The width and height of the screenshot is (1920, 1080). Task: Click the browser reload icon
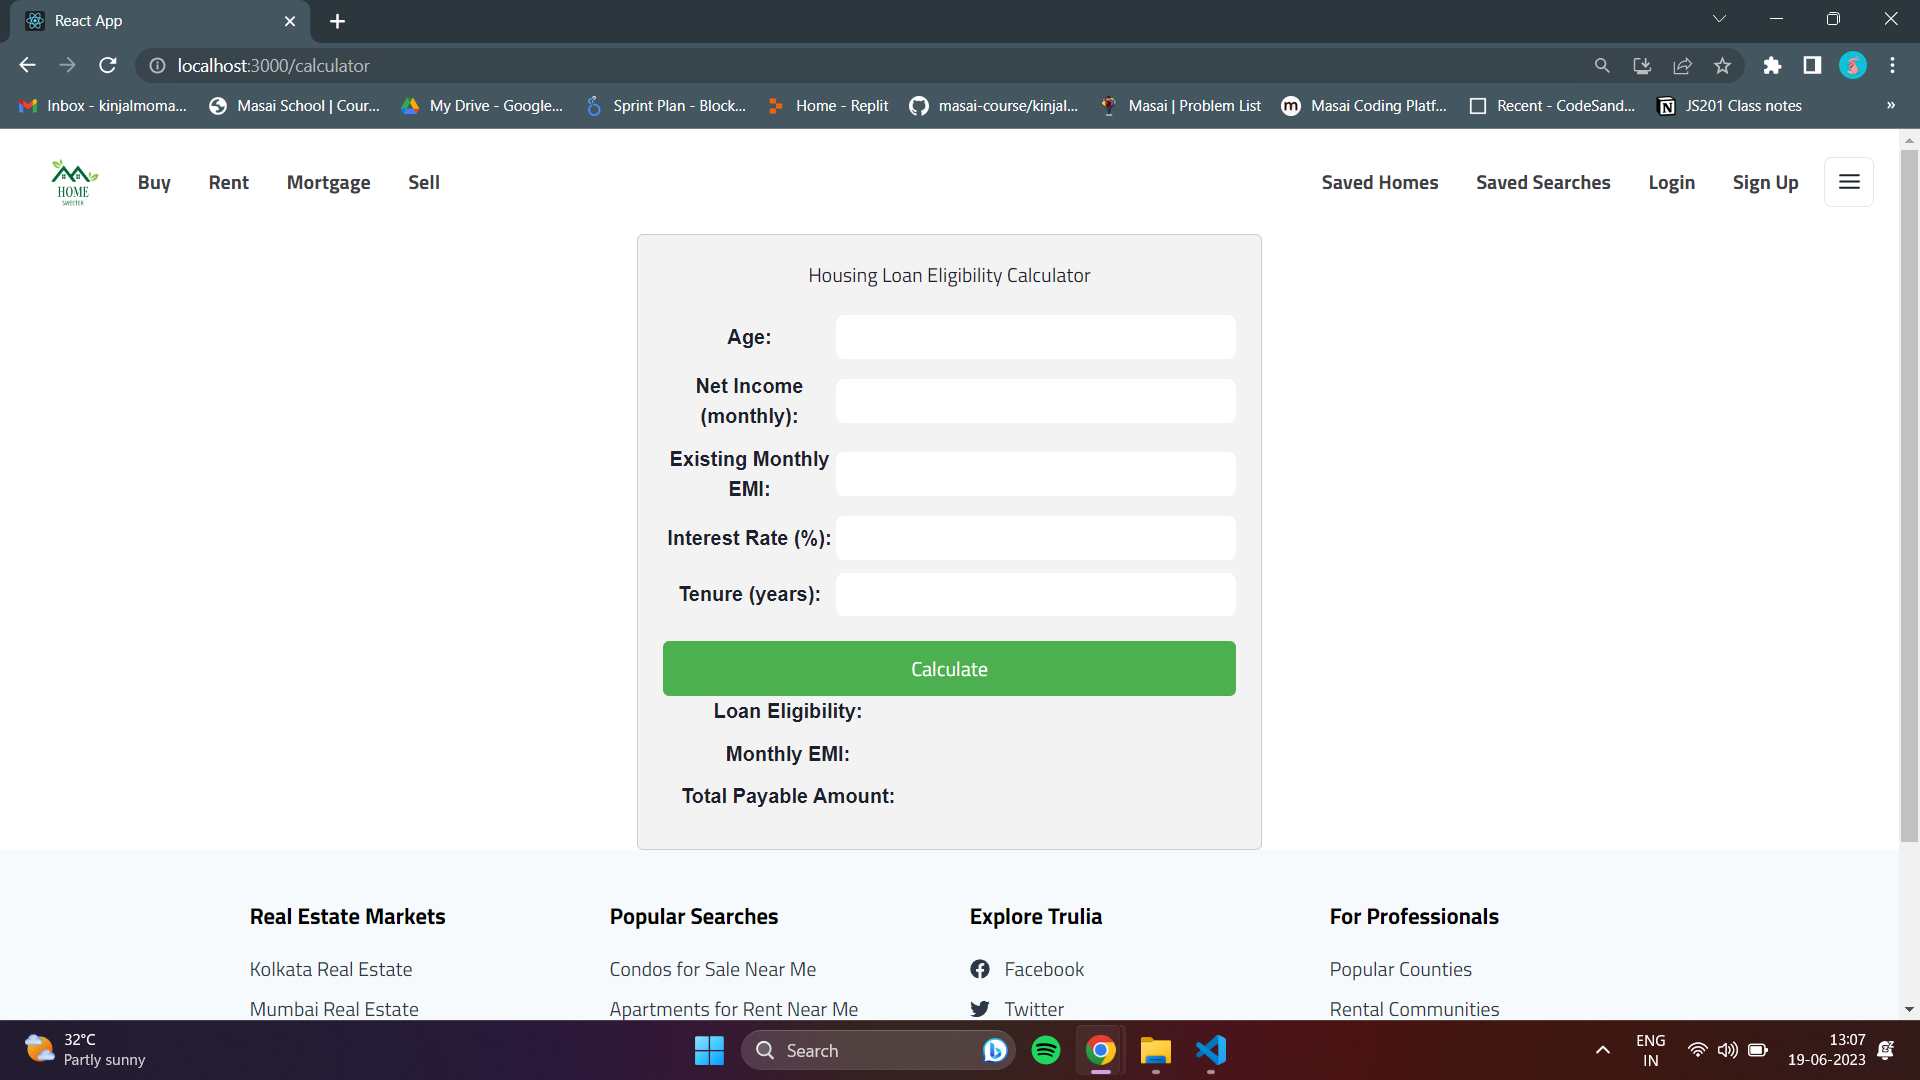pyautogui.click(x=108, y=66)
